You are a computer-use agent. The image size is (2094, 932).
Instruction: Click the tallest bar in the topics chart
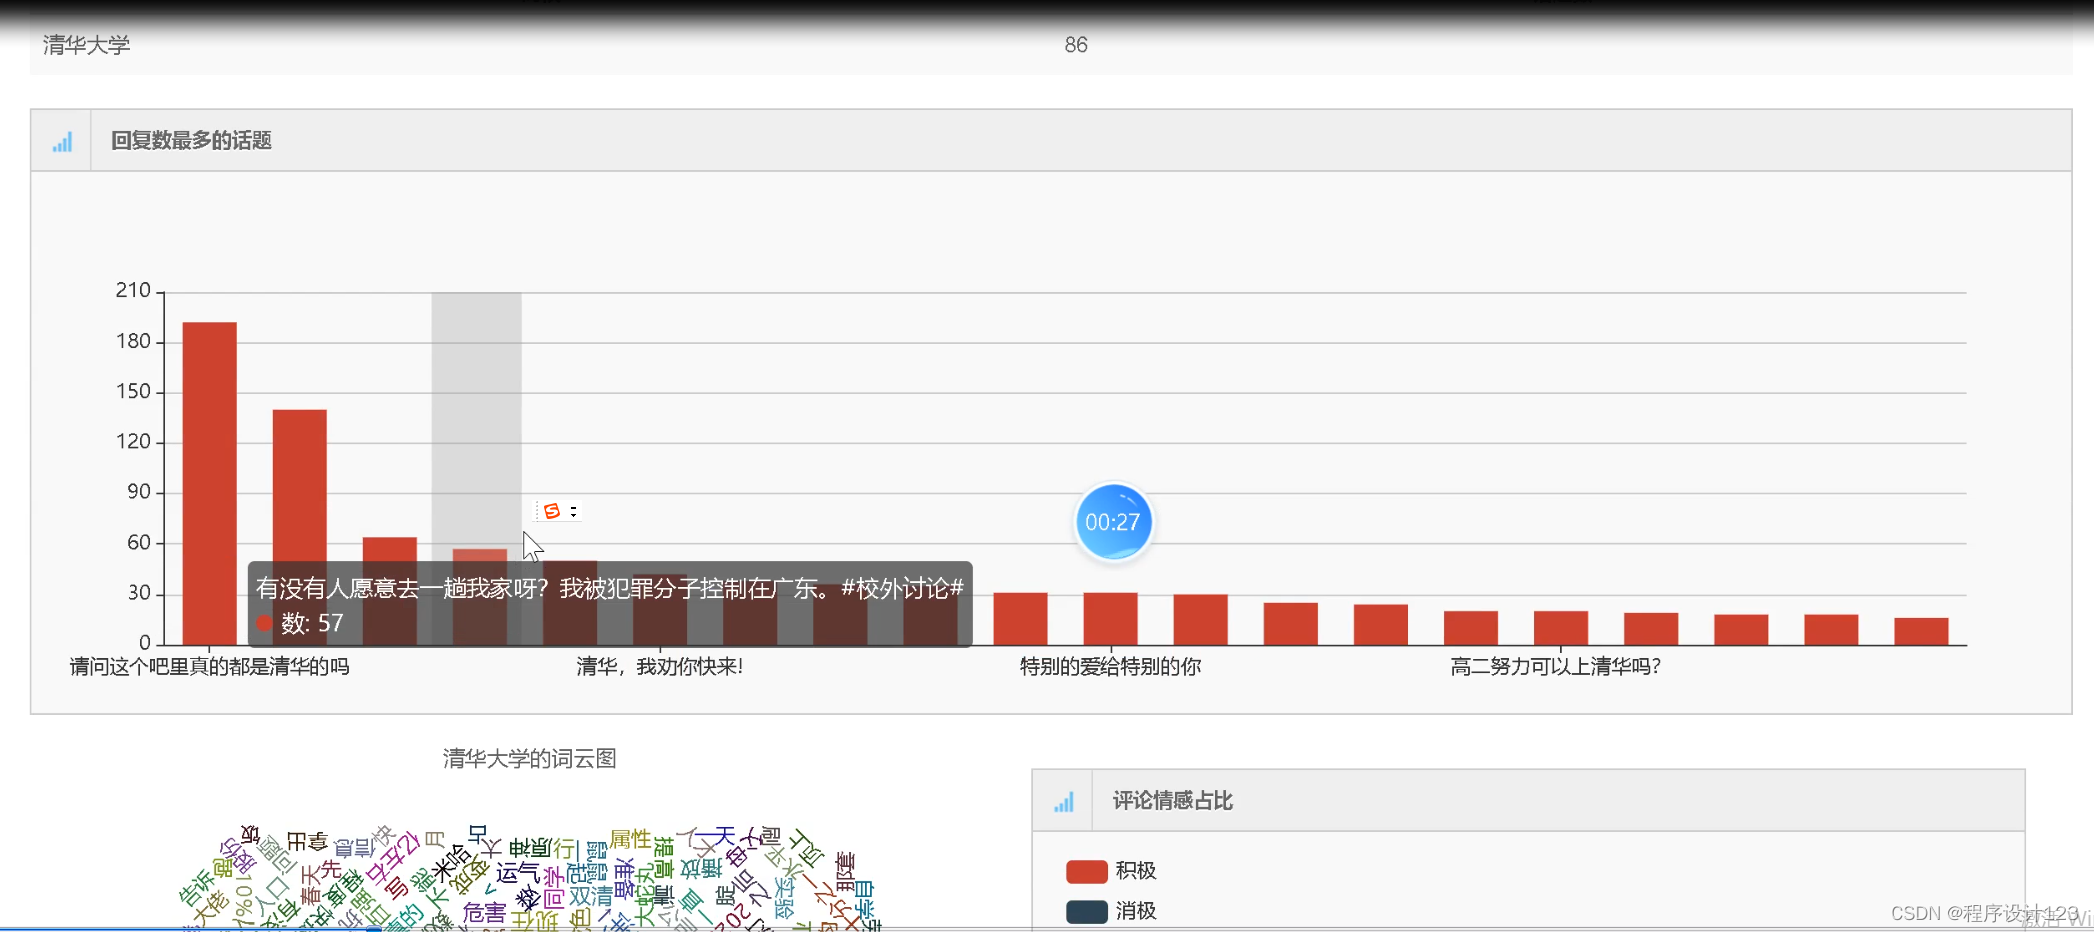coord(210,484)
